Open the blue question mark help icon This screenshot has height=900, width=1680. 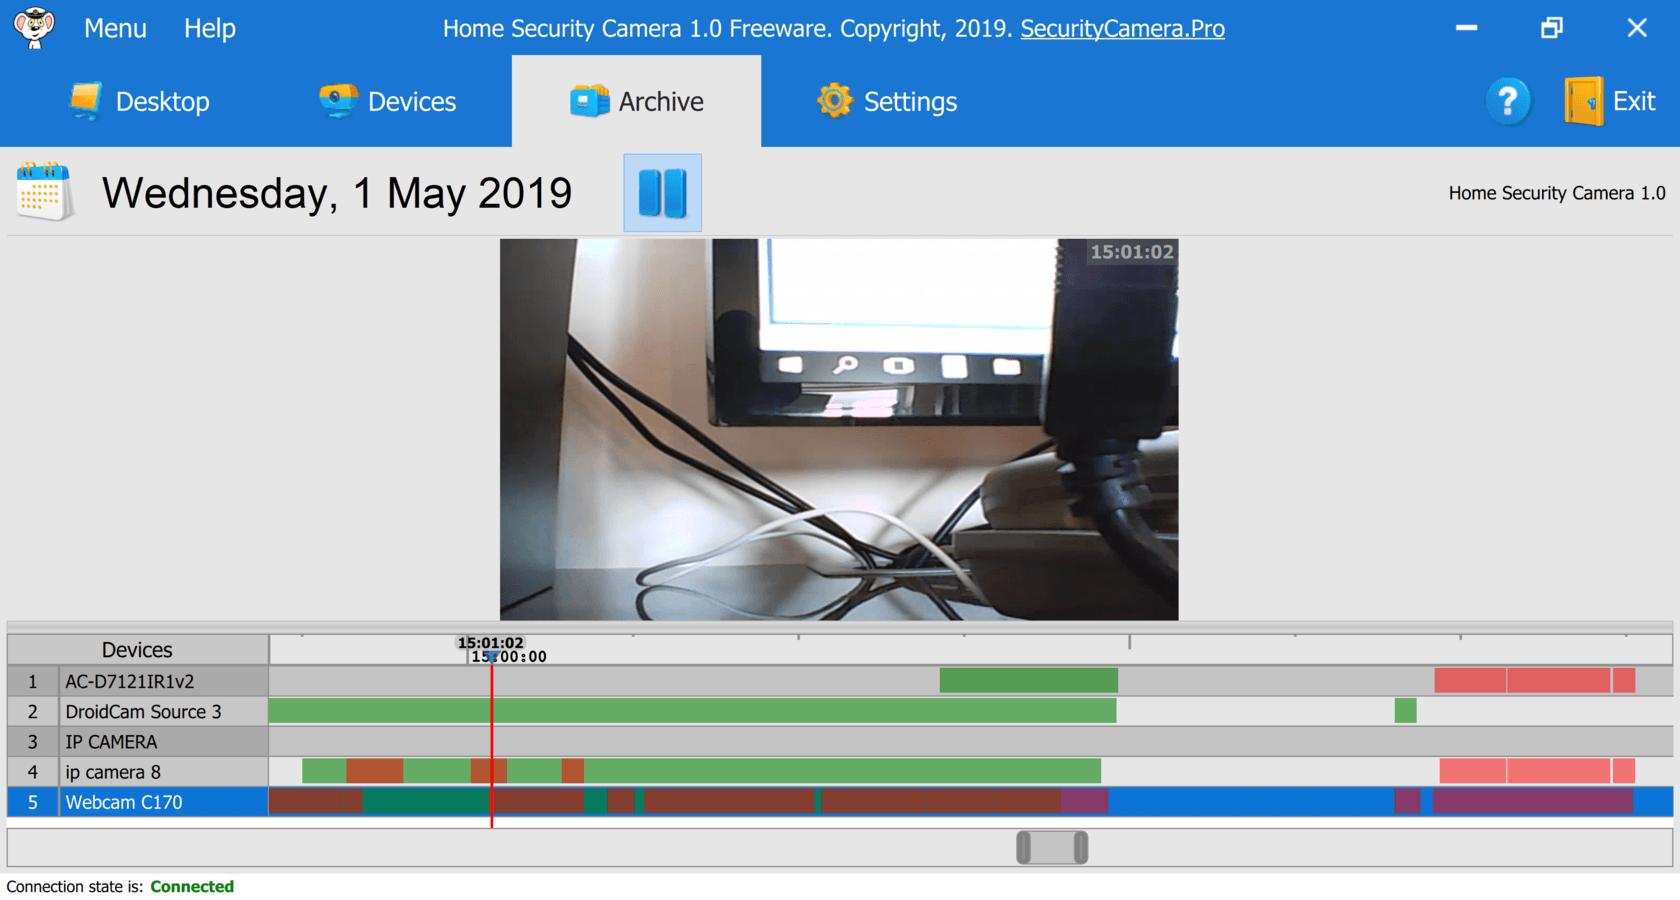pos(1508,101)
